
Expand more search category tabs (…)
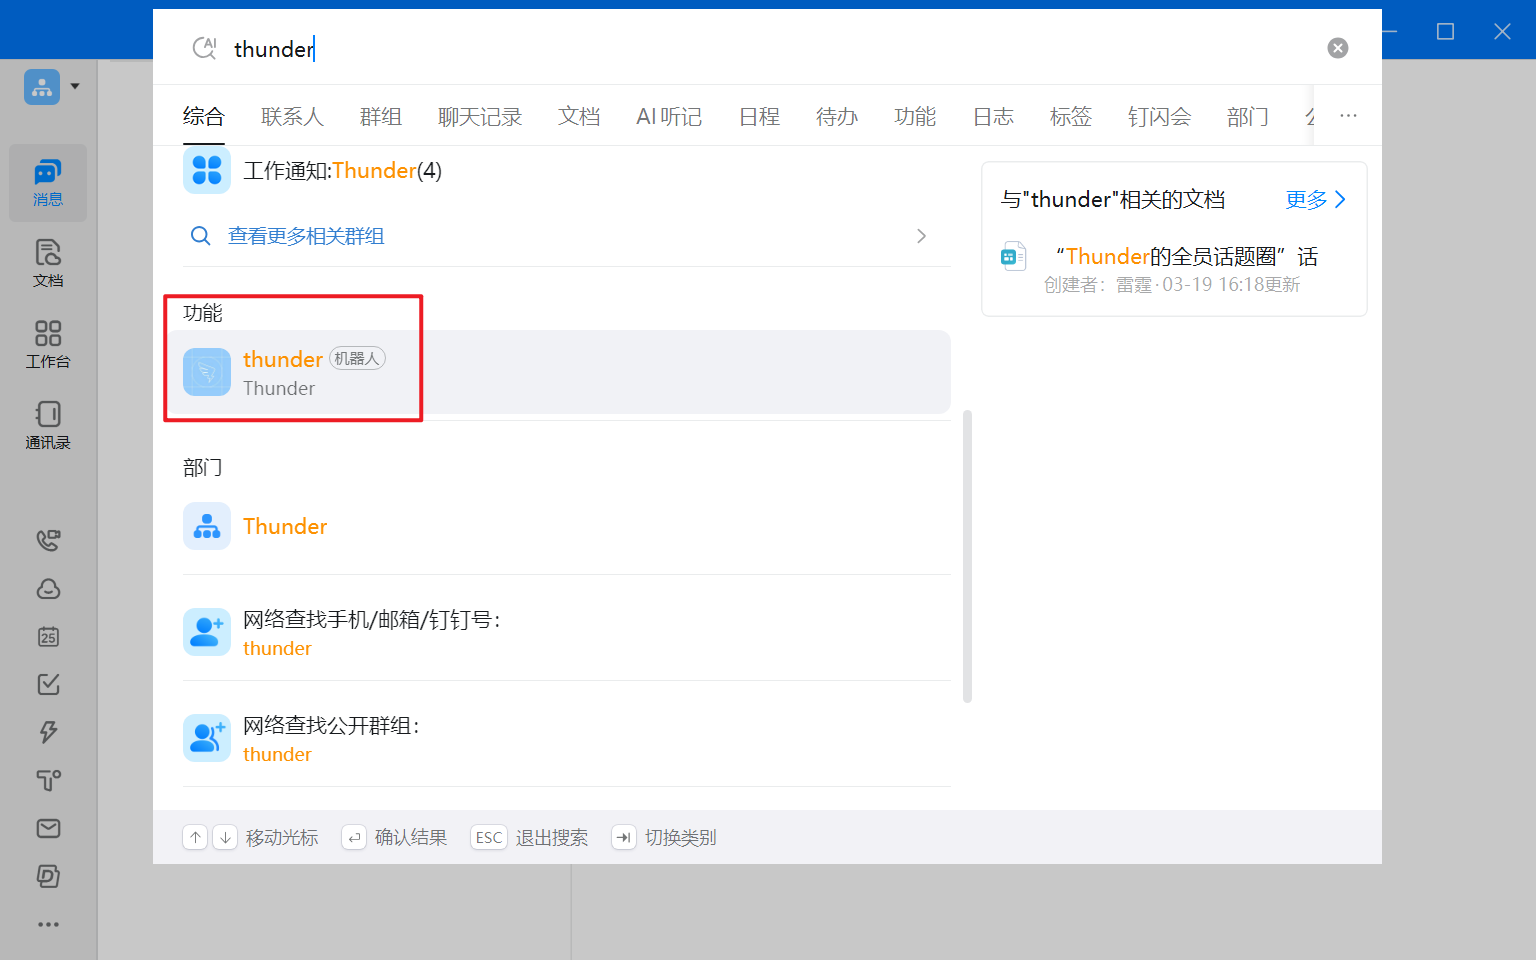tap(1348, 116)
